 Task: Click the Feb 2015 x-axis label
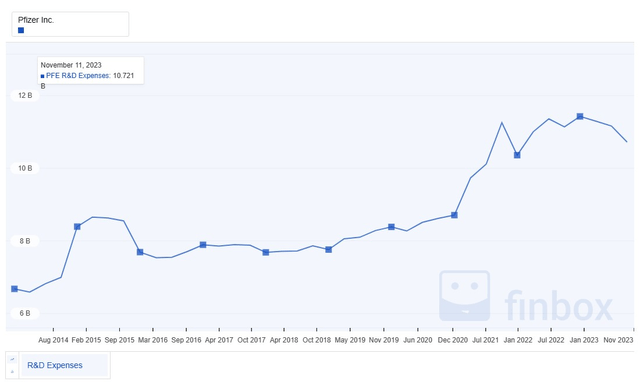(86, 340)
